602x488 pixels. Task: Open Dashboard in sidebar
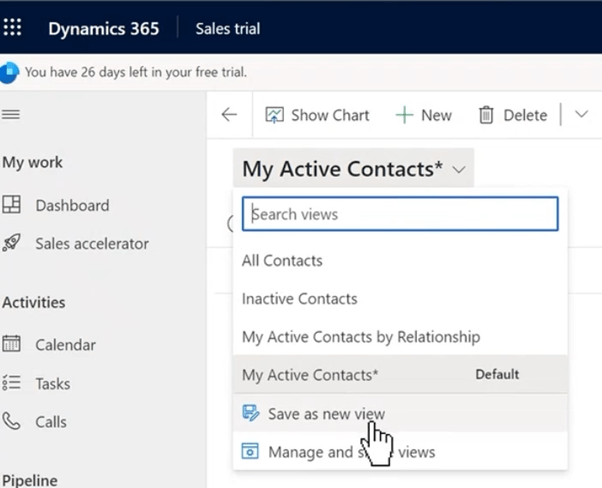click(72, 205)
